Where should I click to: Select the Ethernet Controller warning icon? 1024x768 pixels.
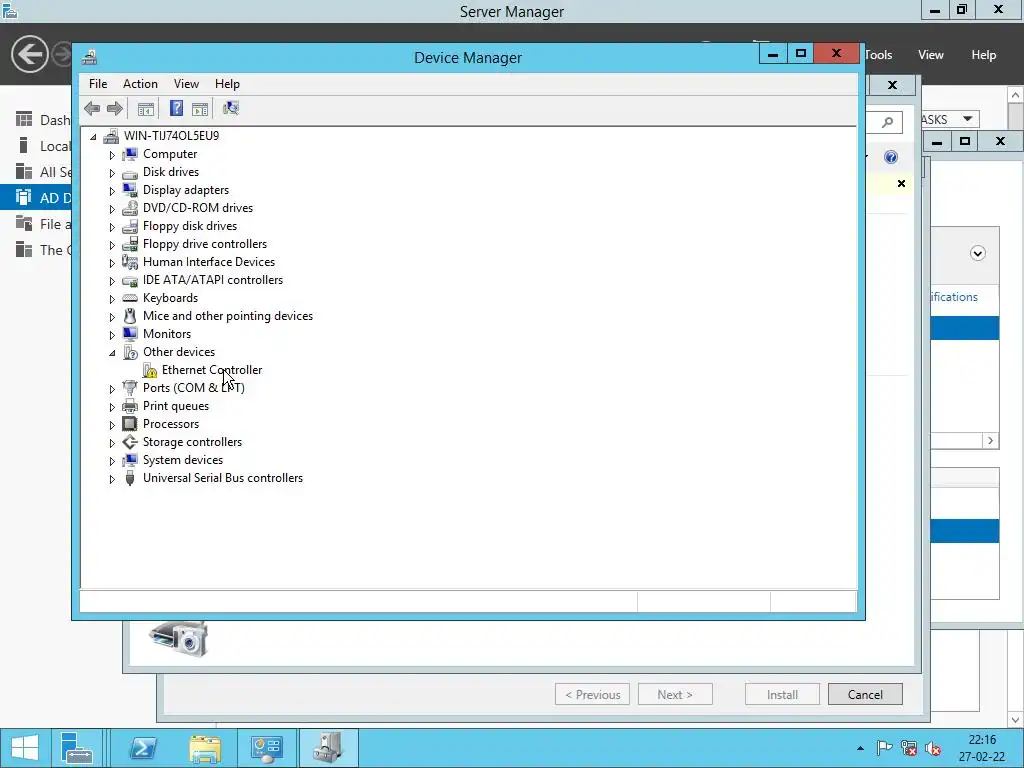(150, 370)
